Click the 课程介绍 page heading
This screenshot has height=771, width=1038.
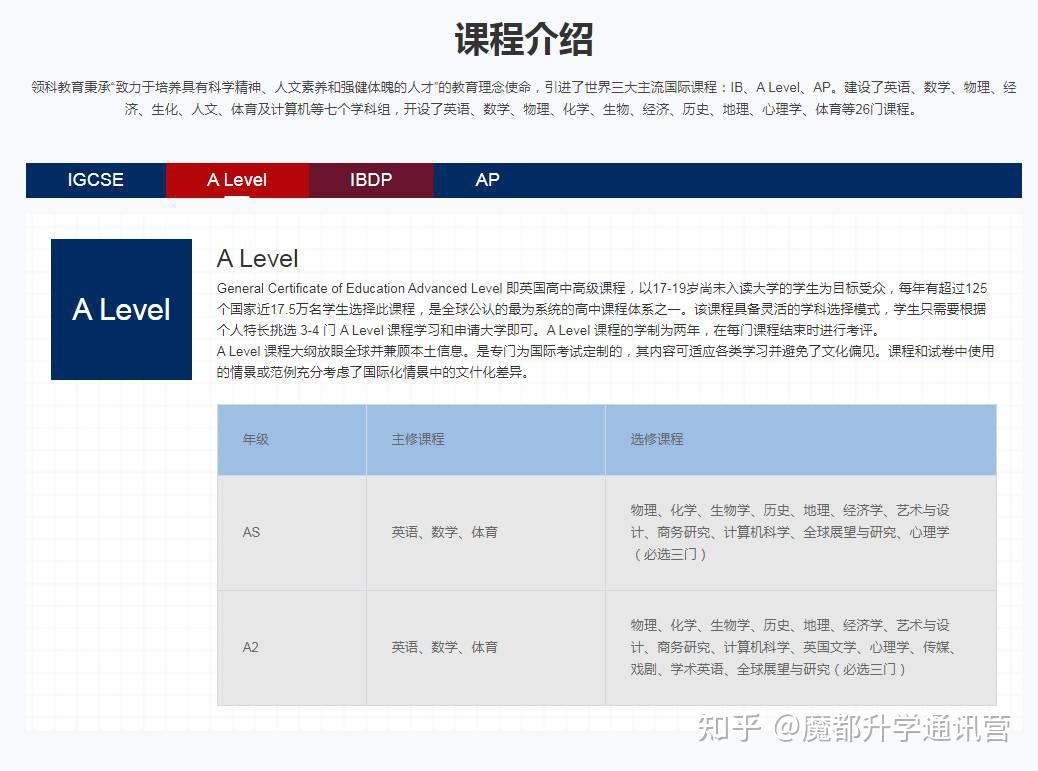pyautogui.click(x=524, y=39)
